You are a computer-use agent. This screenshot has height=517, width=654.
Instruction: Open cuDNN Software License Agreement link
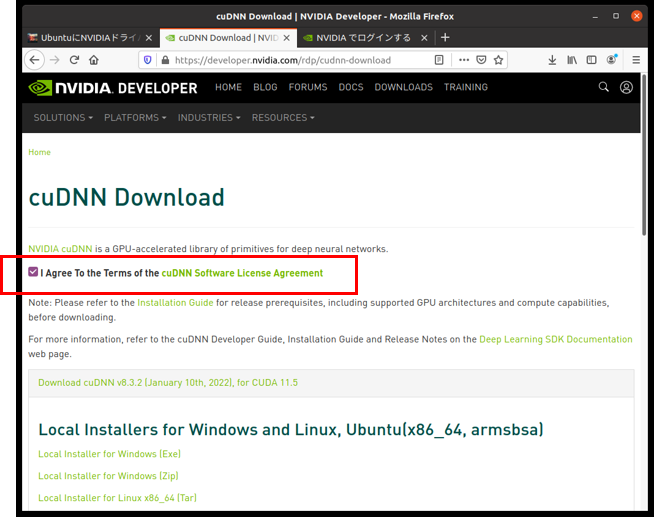242,273
